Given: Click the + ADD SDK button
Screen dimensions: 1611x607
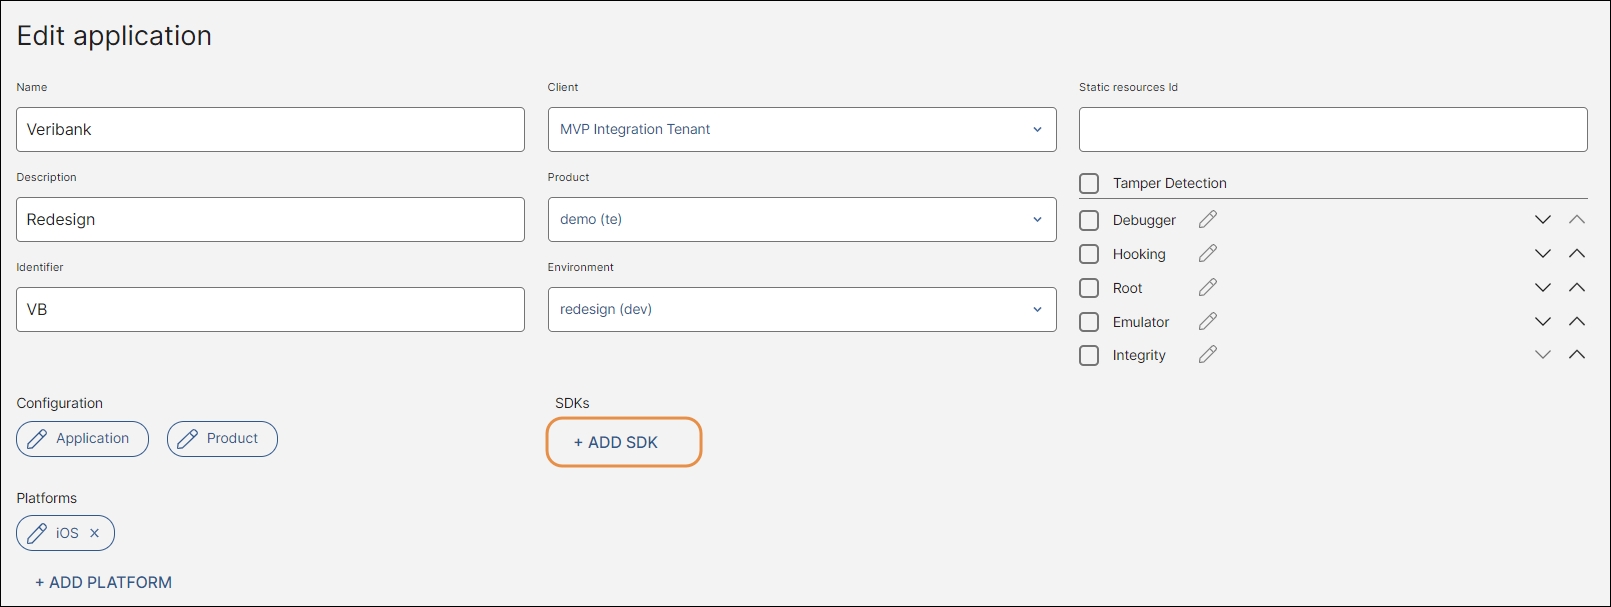Looking at the screenshot, I should coord(623,442).
